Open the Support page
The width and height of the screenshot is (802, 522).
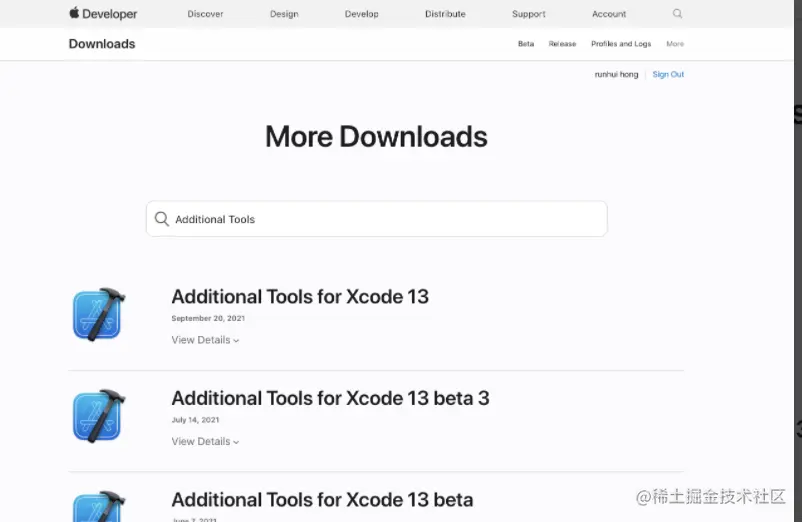(528, 14)
